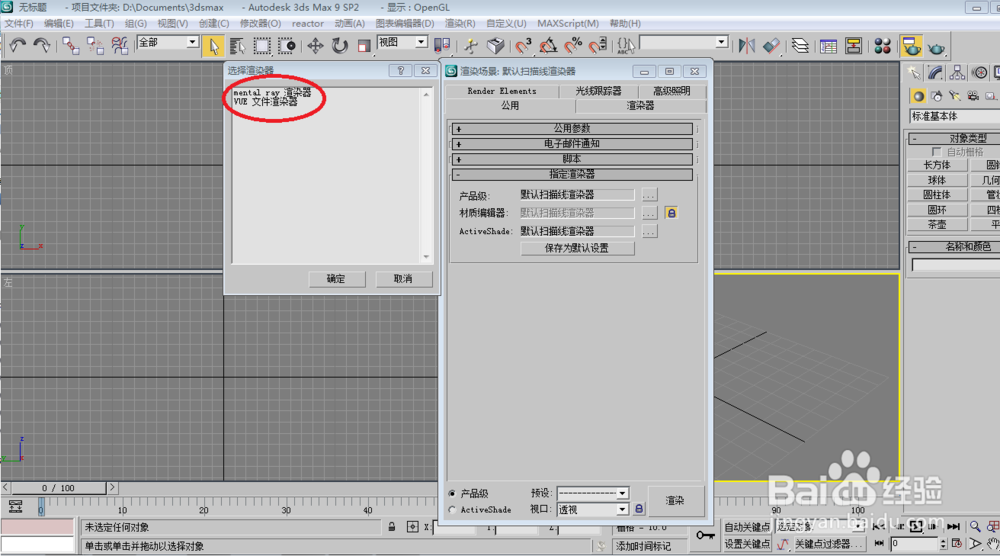Screen dimensions: 1000x556
Task: Activate the Unlink Selection tool
Action: [95, 45]
